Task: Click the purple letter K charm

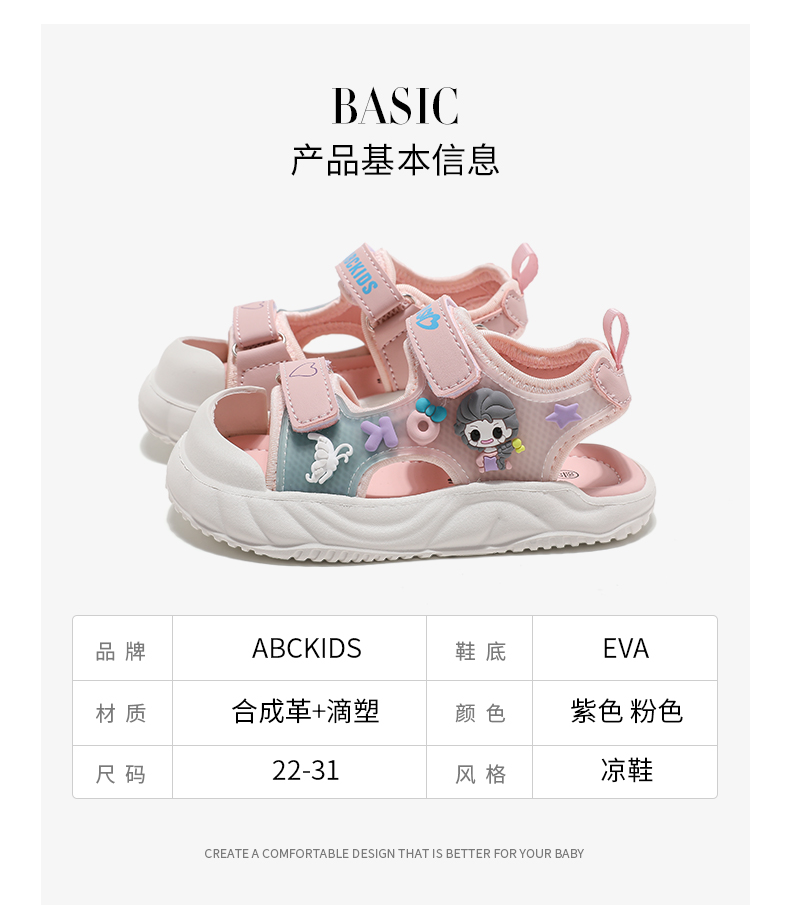Action: click(379, 433)
